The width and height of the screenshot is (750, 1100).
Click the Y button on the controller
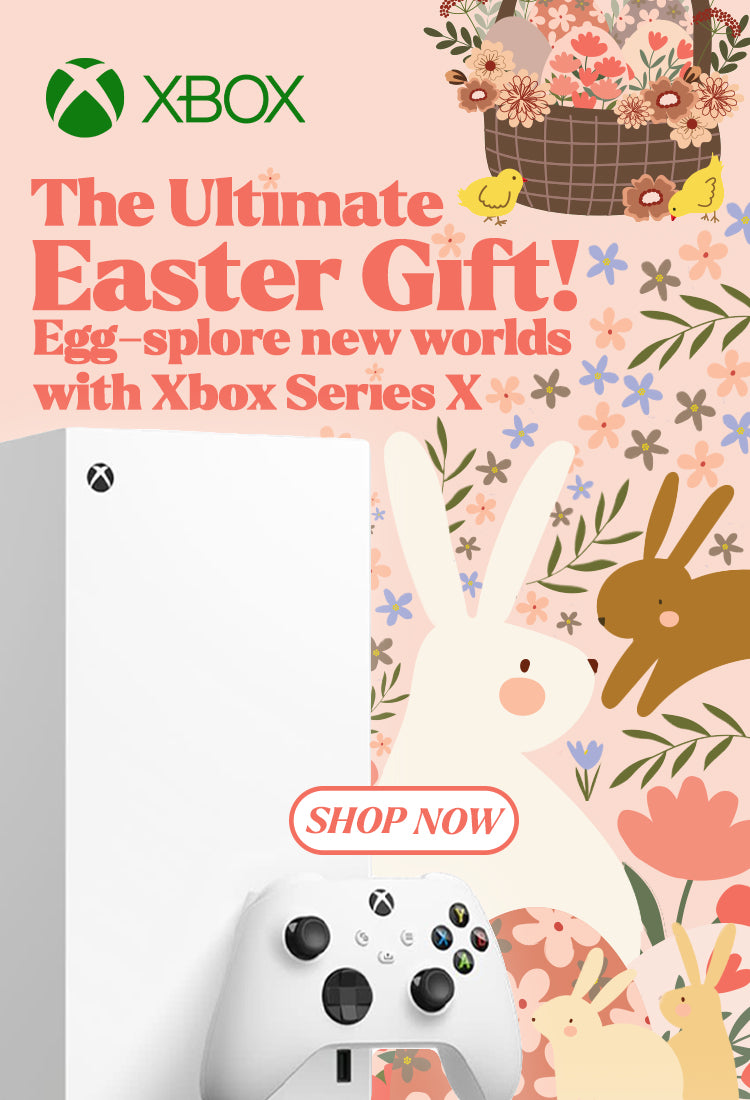point(460,915)
